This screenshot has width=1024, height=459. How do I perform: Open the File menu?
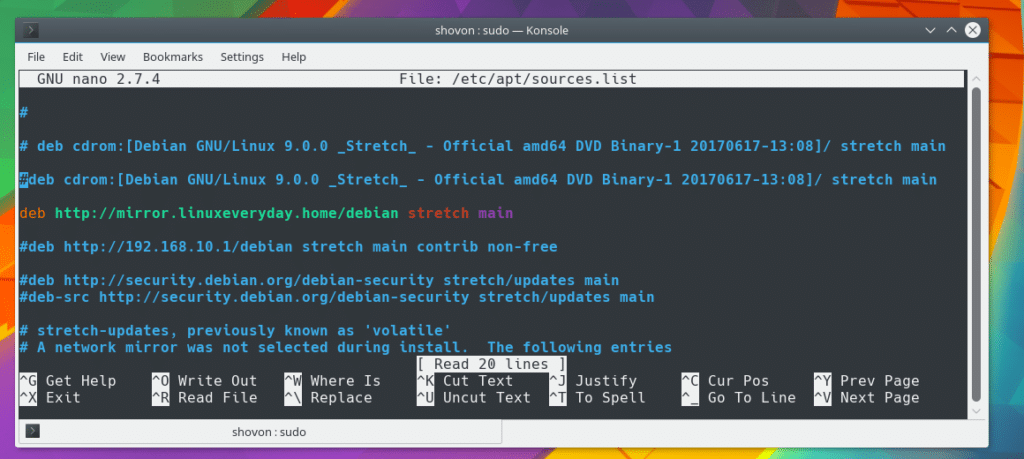point(36,57)
